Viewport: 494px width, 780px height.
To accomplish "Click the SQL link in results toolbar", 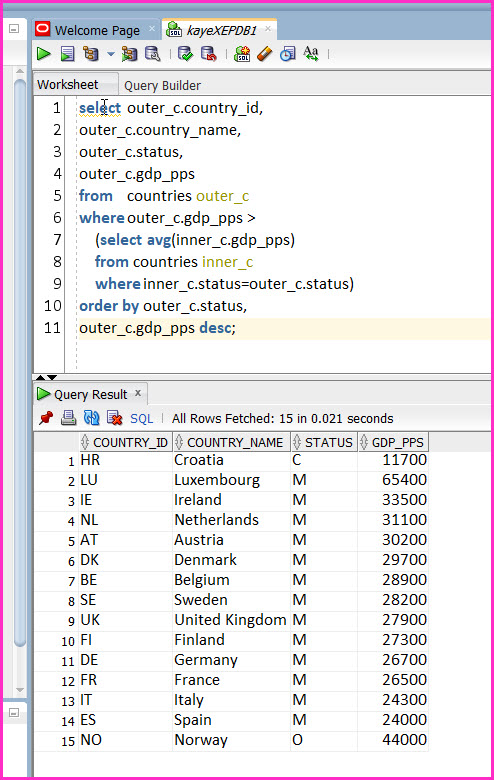I will click(141, 419).
